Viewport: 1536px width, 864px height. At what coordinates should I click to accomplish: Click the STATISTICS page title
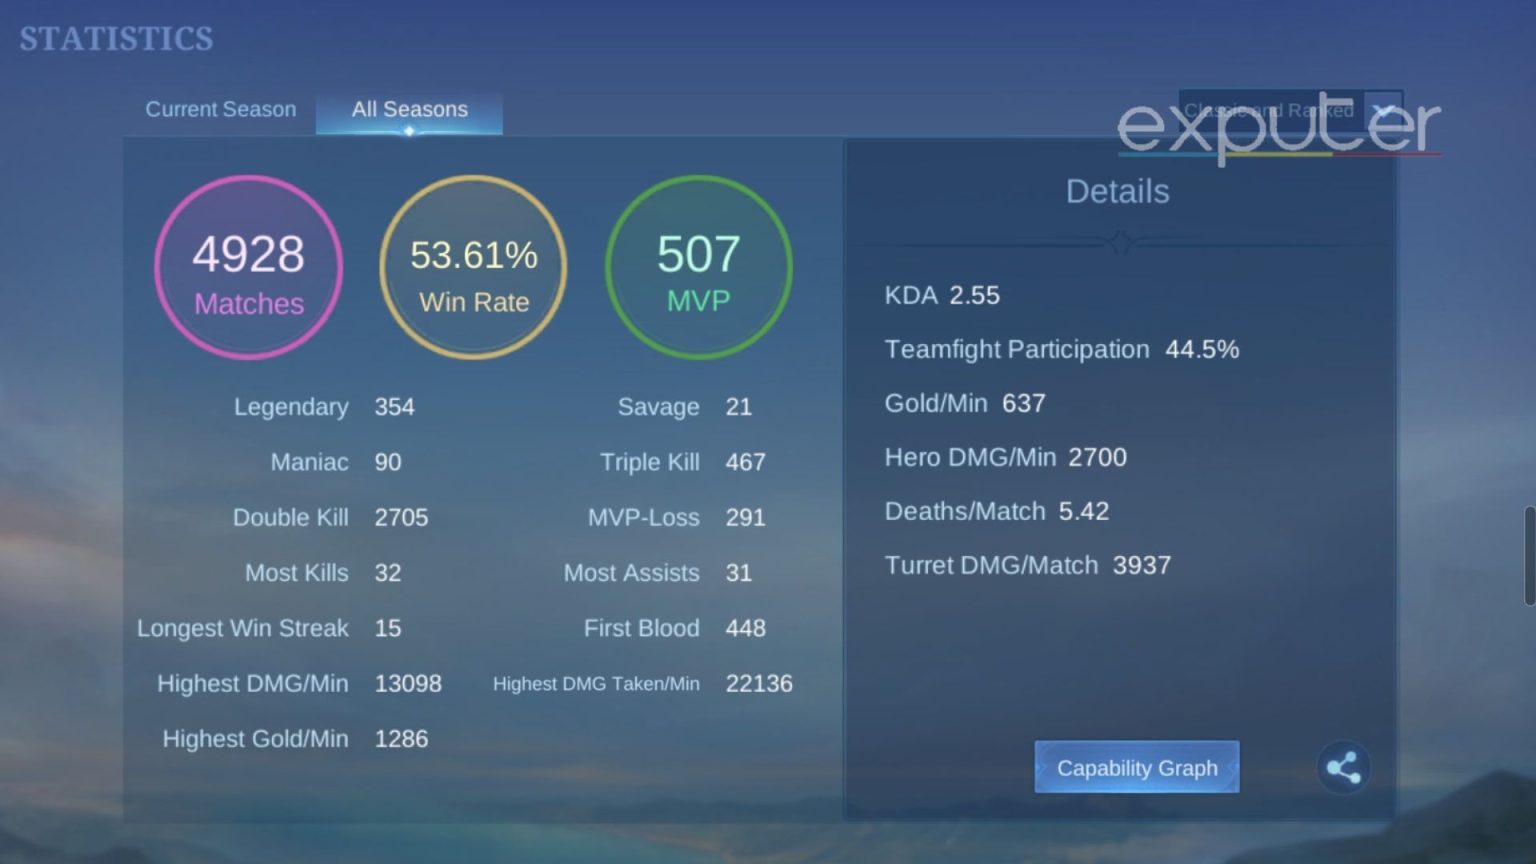pyautogui.click(x=116, y=39)
